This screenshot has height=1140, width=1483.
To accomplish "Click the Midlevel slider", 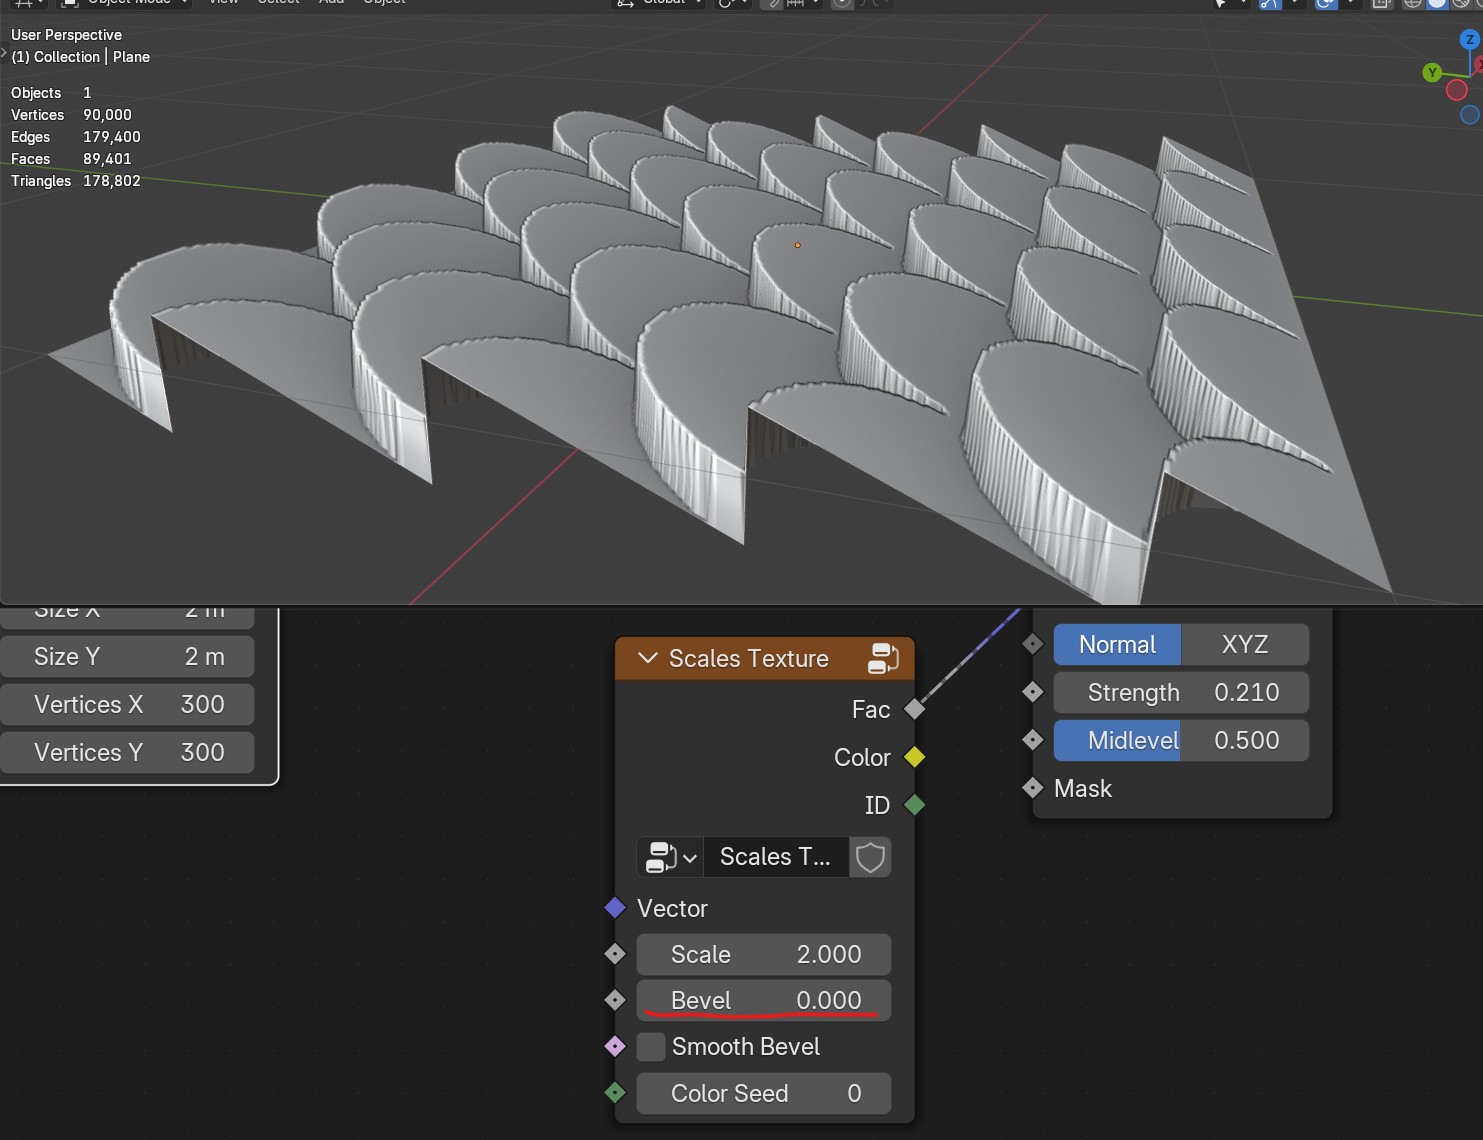I will 1181,740.
